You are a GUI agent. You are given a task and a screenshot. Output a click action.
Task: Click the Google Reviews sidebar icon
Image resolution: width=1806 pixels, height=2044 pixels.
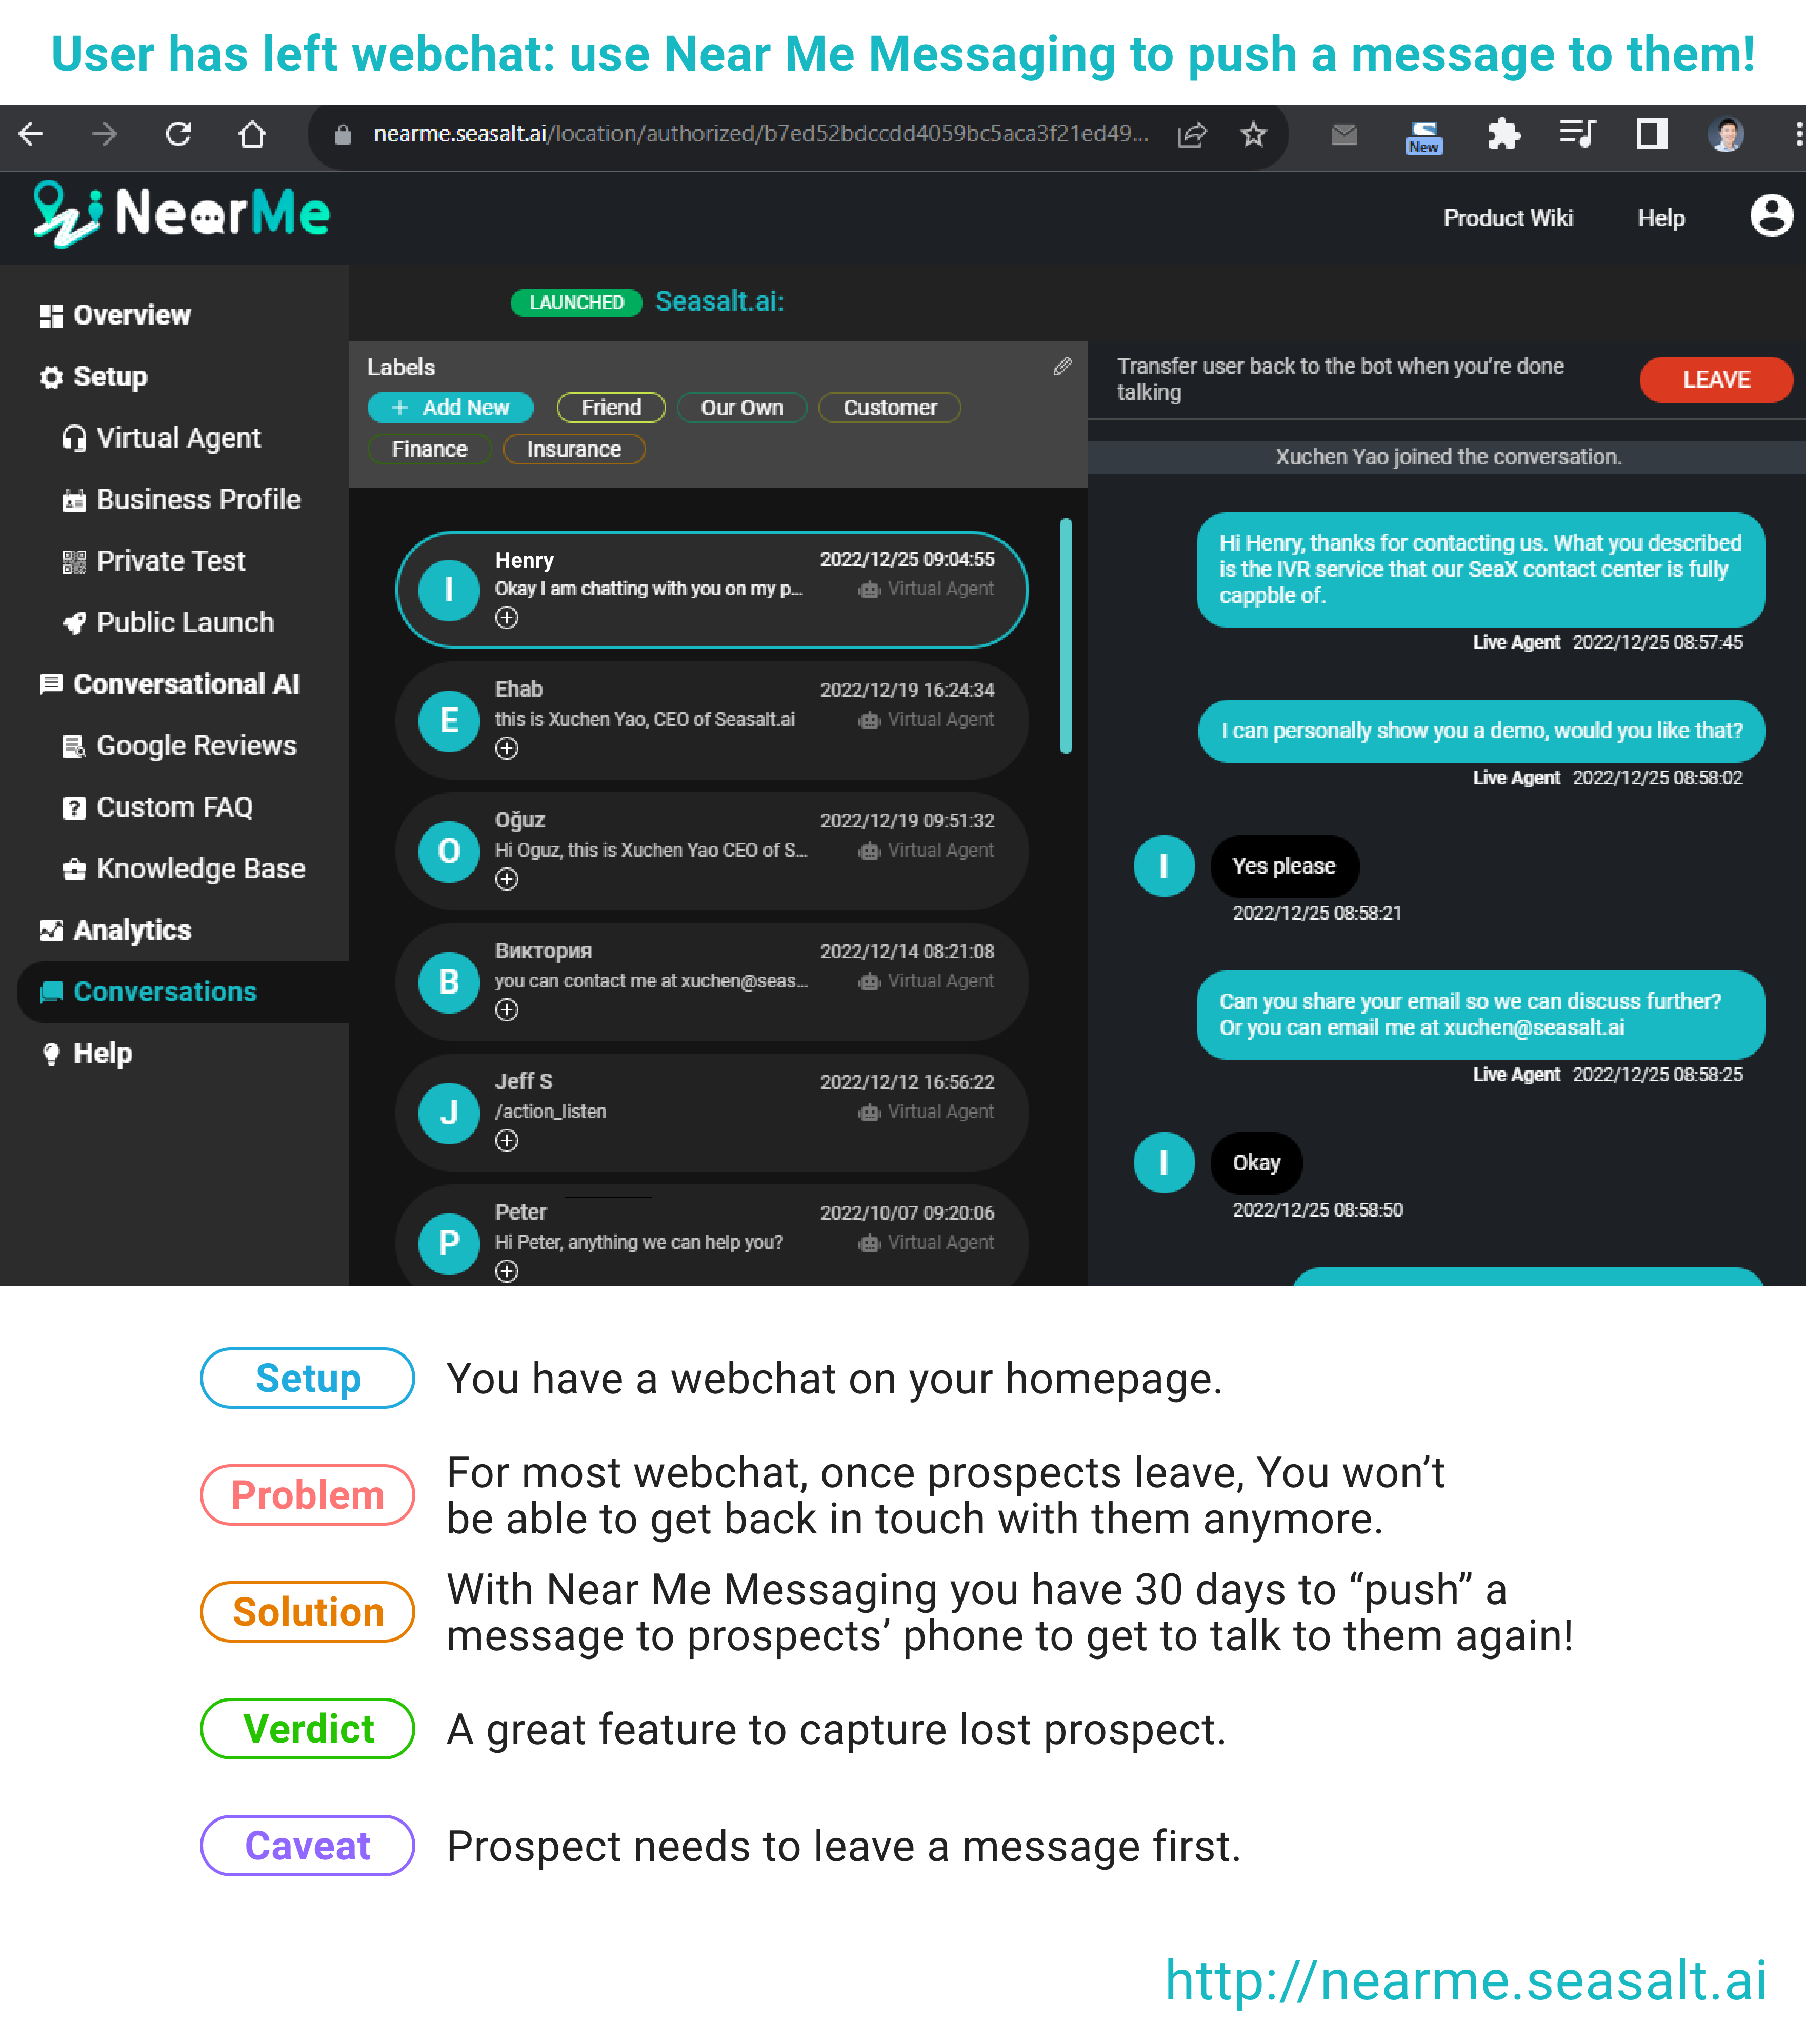74,745
